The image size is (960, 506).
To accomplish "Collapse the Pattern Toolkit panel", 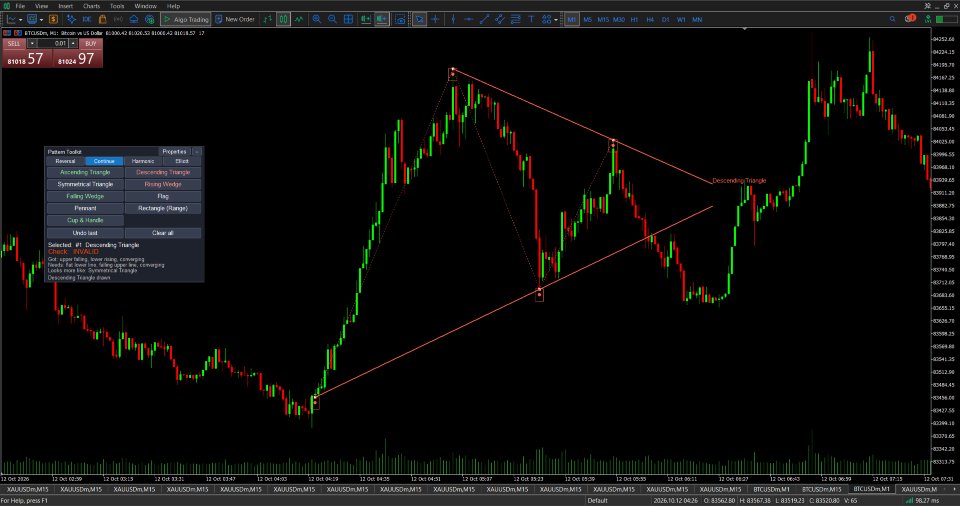I will (x=197, y=151).
